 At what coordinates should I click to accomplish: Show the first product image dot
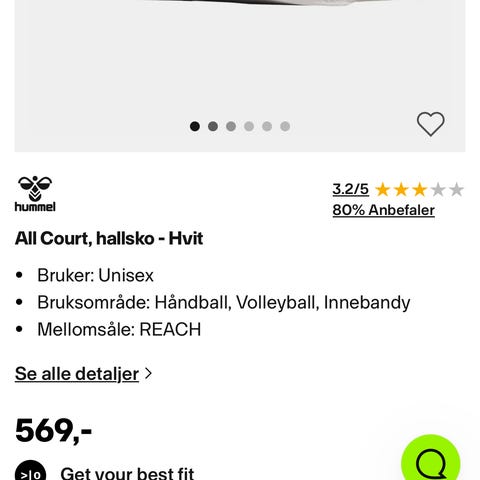point(195,126)
